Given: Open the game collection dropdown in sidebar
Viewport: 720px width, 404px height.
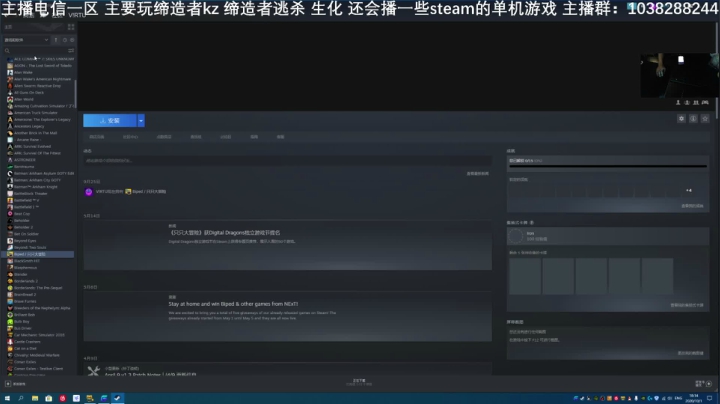Looking at the screenshot, I should [x=26, y=40].
